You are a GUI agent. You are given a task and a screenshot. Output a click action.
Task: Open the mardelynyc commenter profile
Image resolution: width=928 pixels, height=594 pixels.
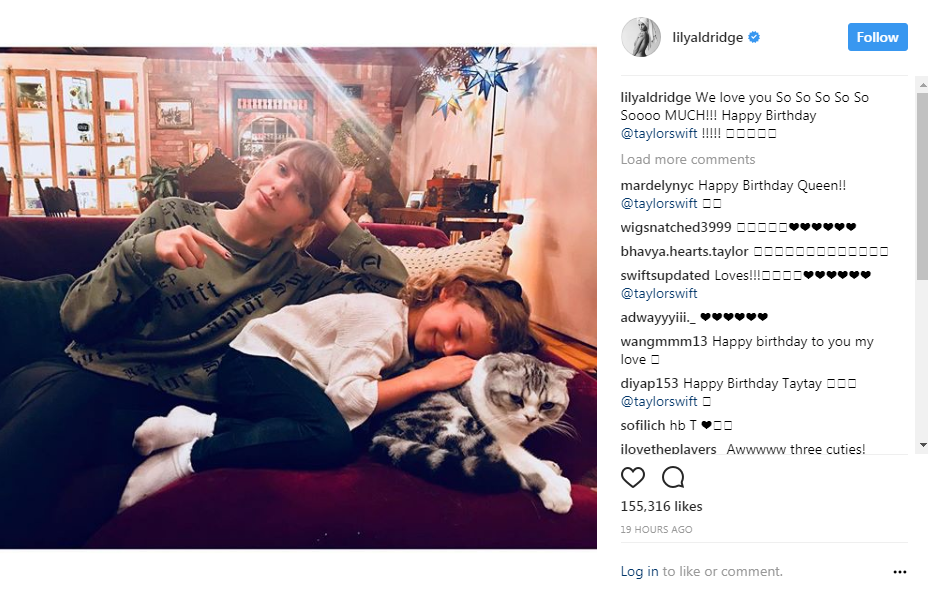point(657,186)
